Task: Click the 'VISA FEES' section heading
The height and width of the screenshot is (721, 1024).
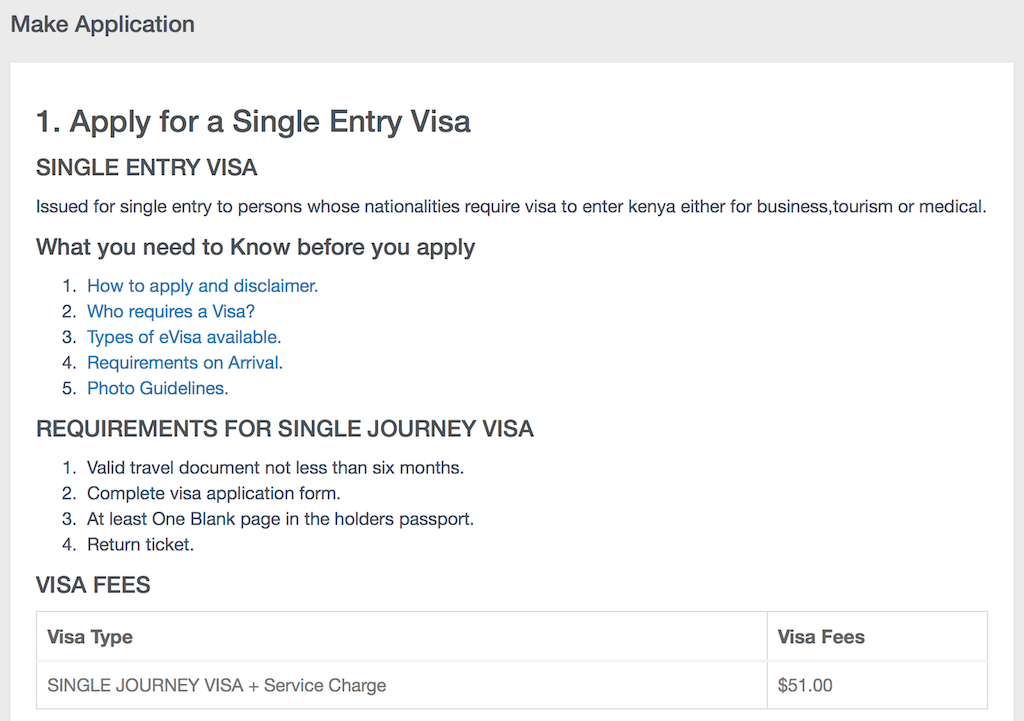Action: pos(93,585)
